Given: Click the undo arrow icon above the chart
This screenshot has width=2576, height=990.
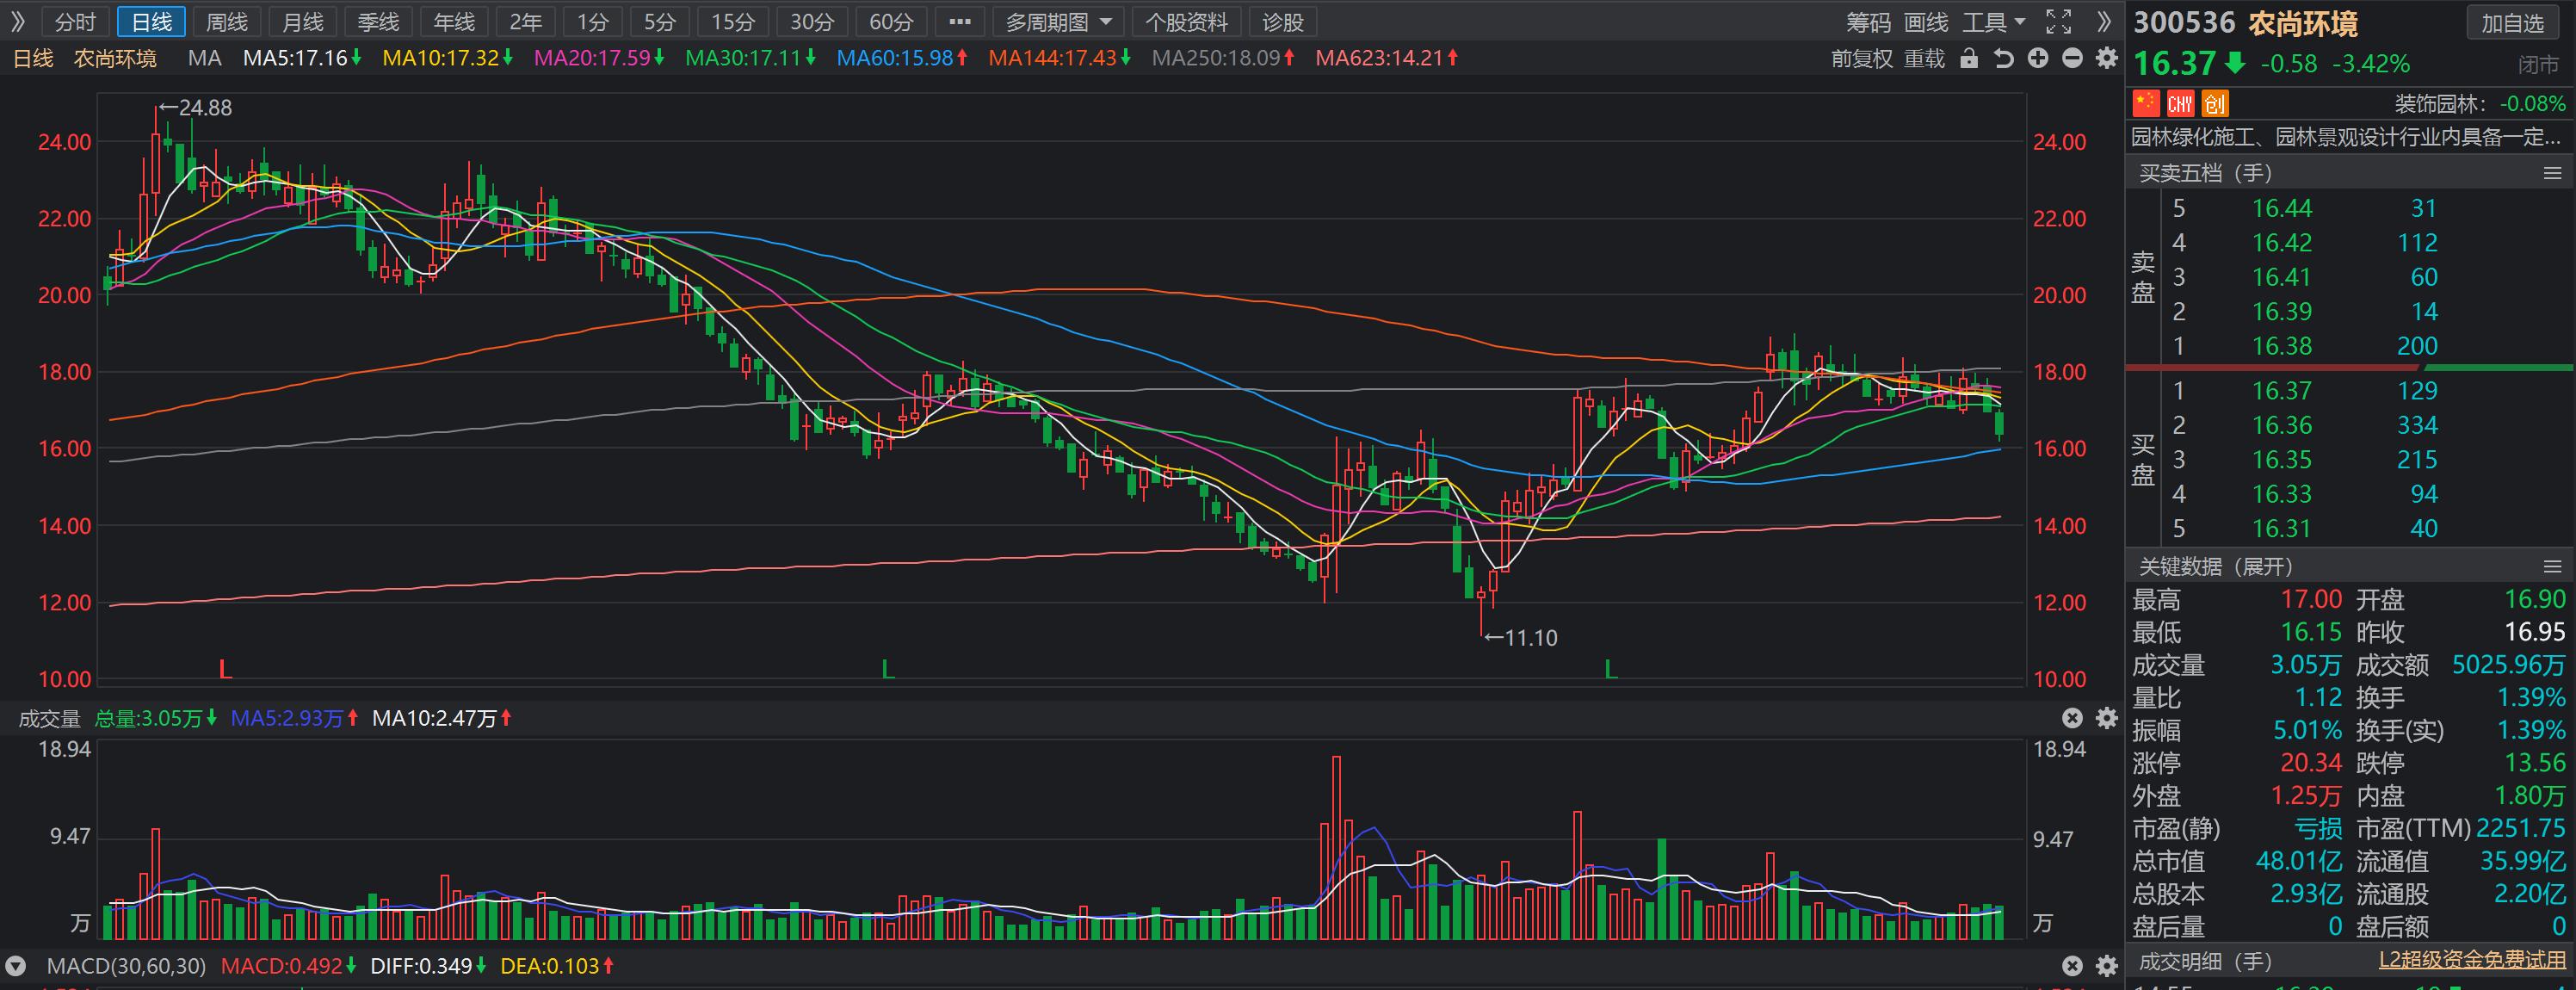Looking at the screenshot, I should [x=2003, y=58].
